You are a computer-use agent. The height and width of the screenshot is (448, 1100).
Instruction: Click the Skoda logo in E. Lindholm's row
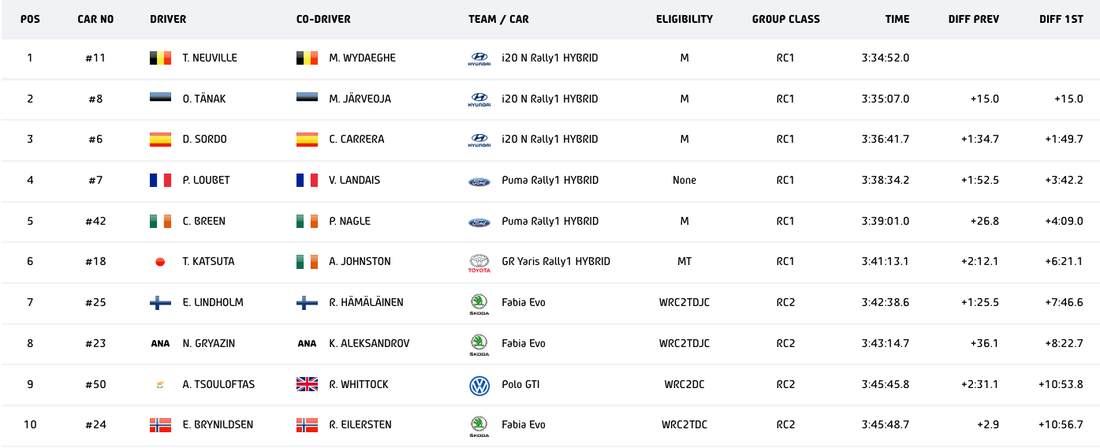(480, 303)
